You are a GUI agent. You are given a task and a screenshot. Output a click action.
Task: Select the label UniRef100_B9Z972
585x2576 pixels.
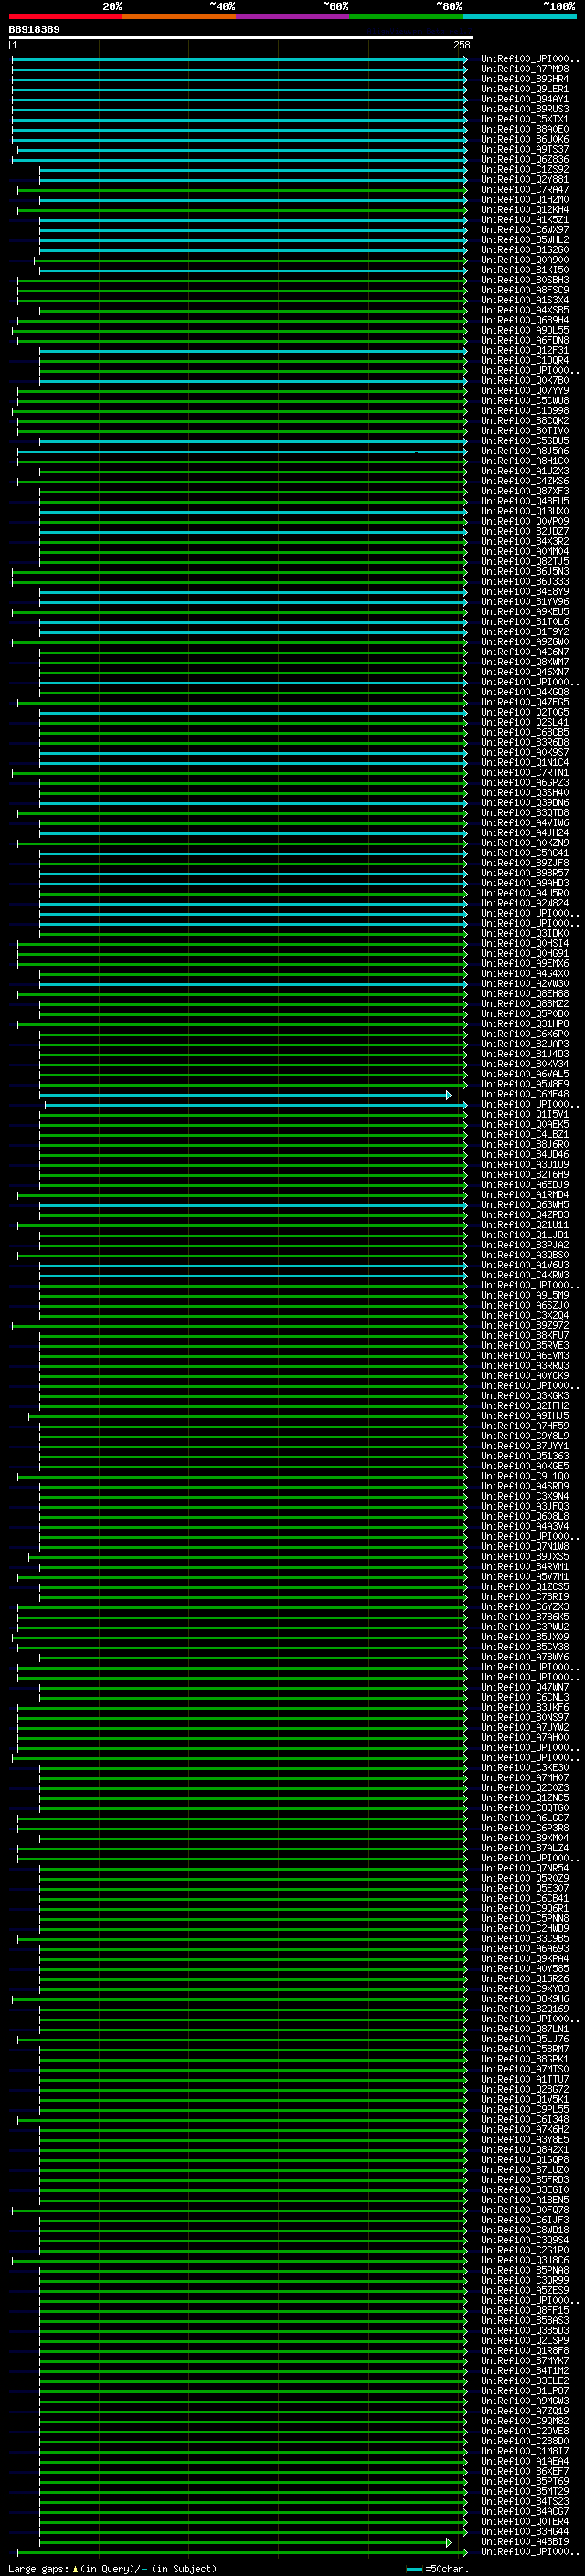(x=525, y=1326)
